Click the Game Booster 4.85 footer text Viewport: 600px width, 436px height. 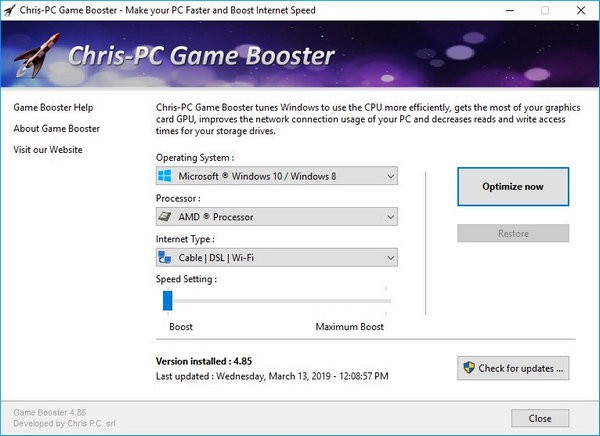(50, 412)
